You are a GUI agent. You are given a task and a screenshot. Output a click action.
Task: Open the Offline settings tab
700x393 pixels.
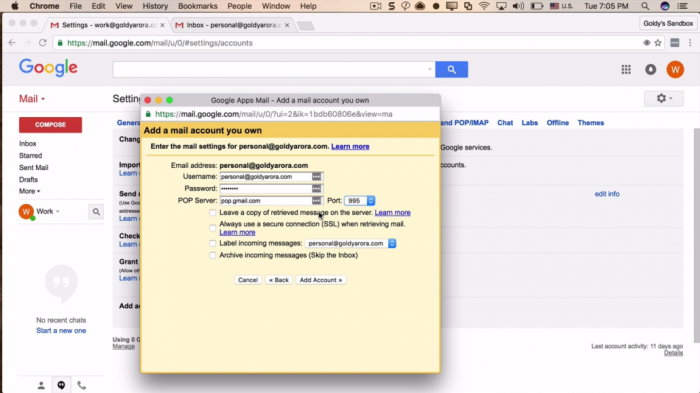(558, 123)
